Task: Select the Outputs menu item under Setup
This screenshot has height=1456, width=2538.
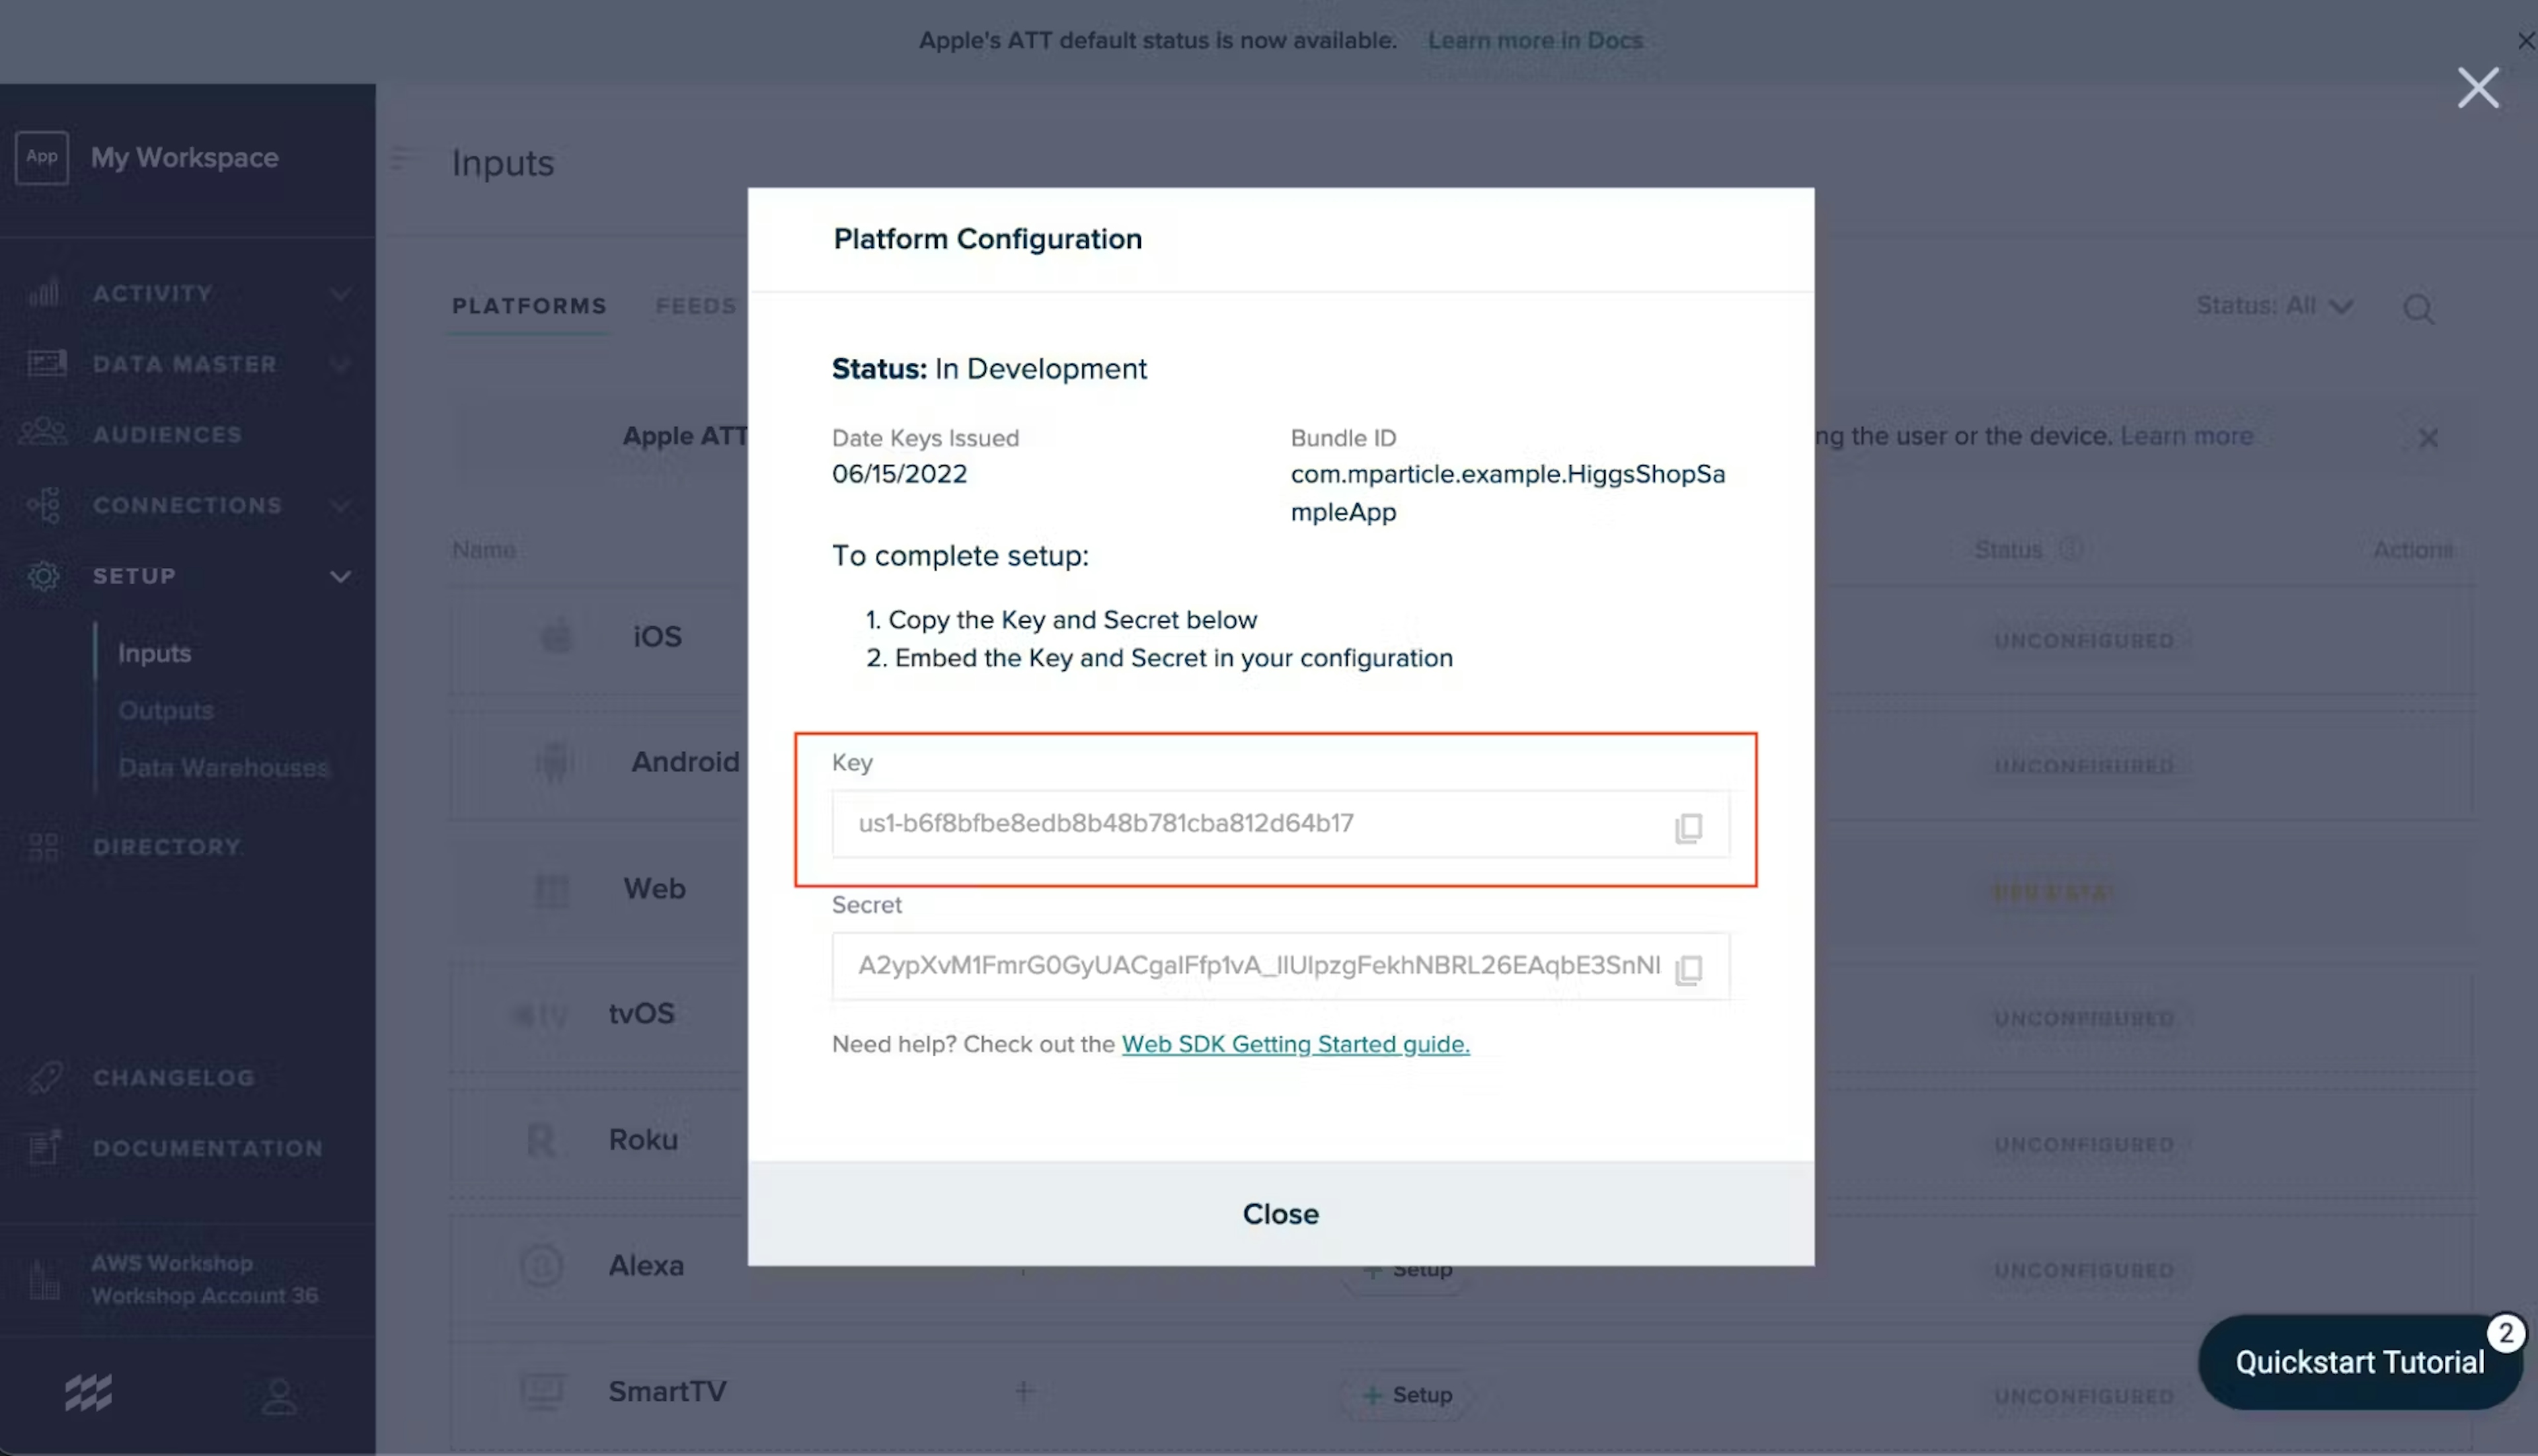Action: pyautogui.click(x=165, y=710)
